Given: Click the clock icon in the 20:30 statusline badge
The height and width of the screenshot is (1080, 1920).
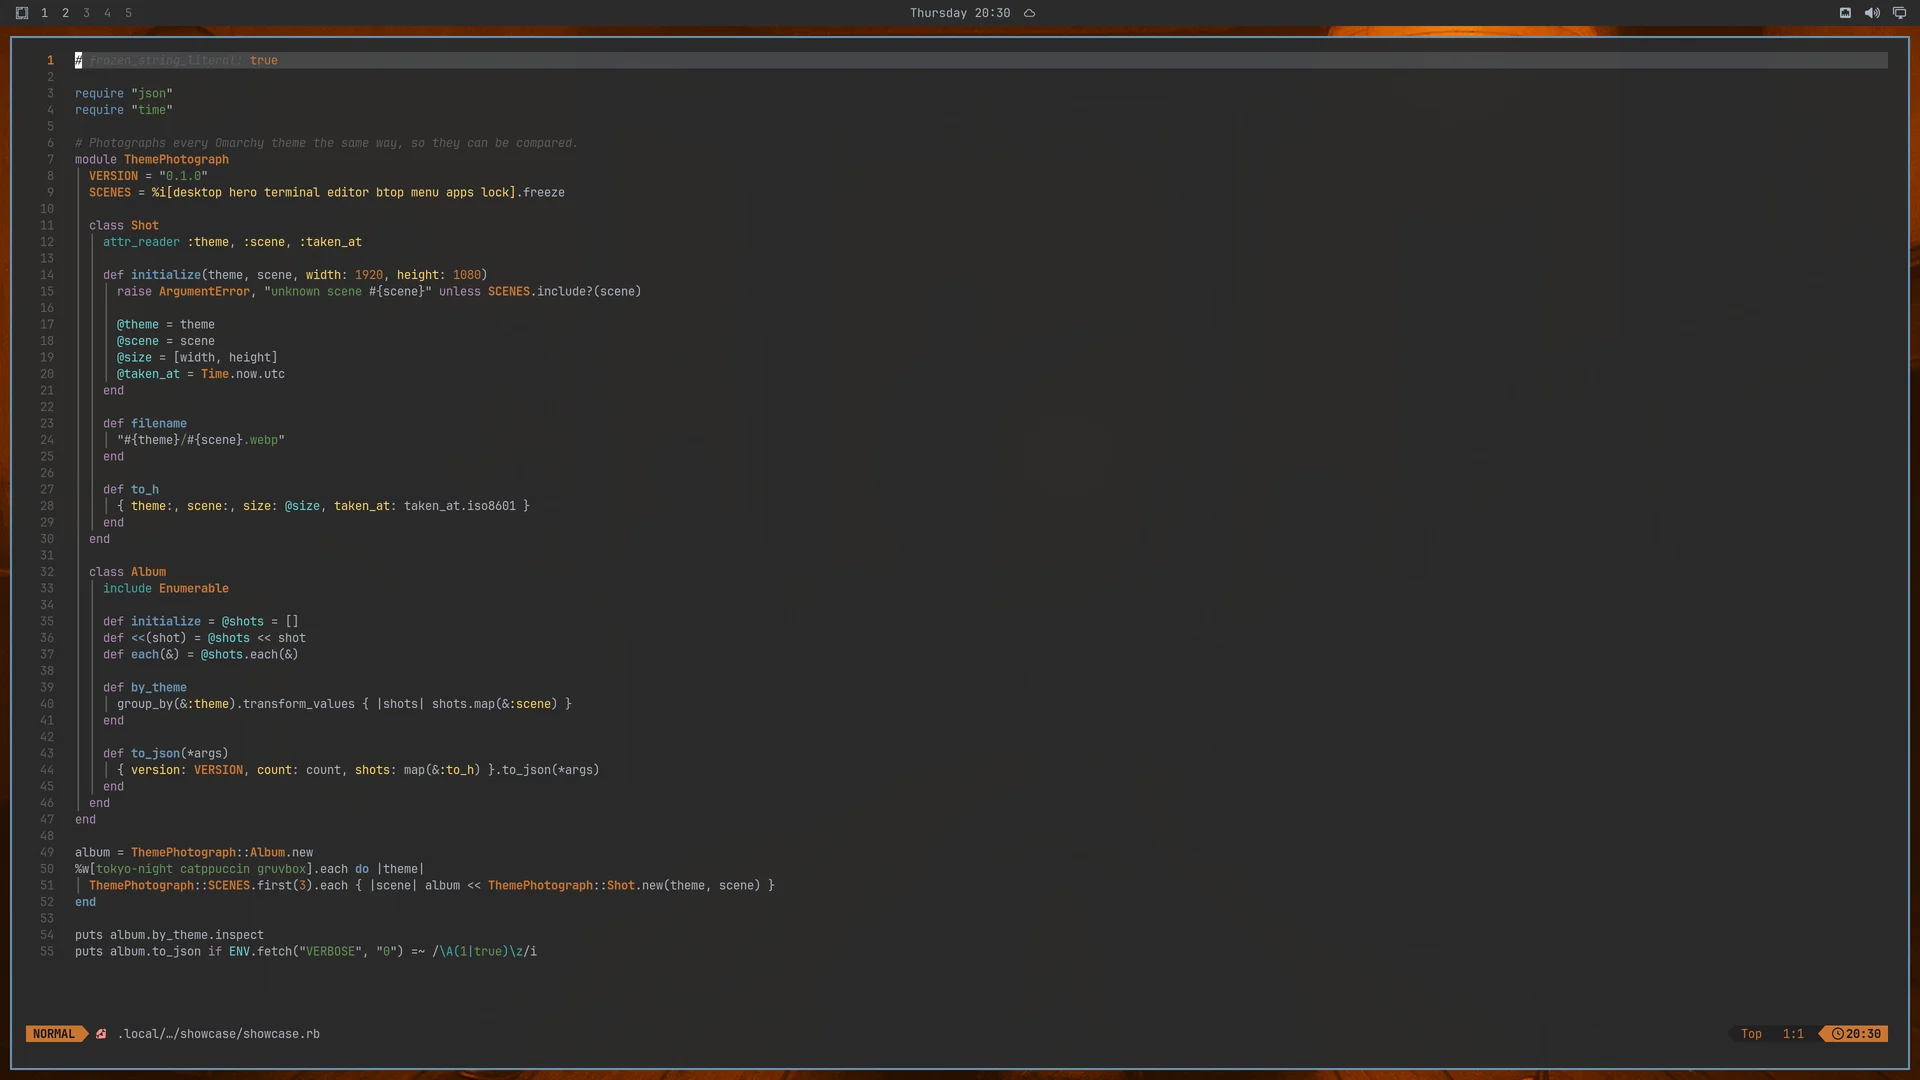Looking at the screenshot, I should (x=1837, y=1034).
